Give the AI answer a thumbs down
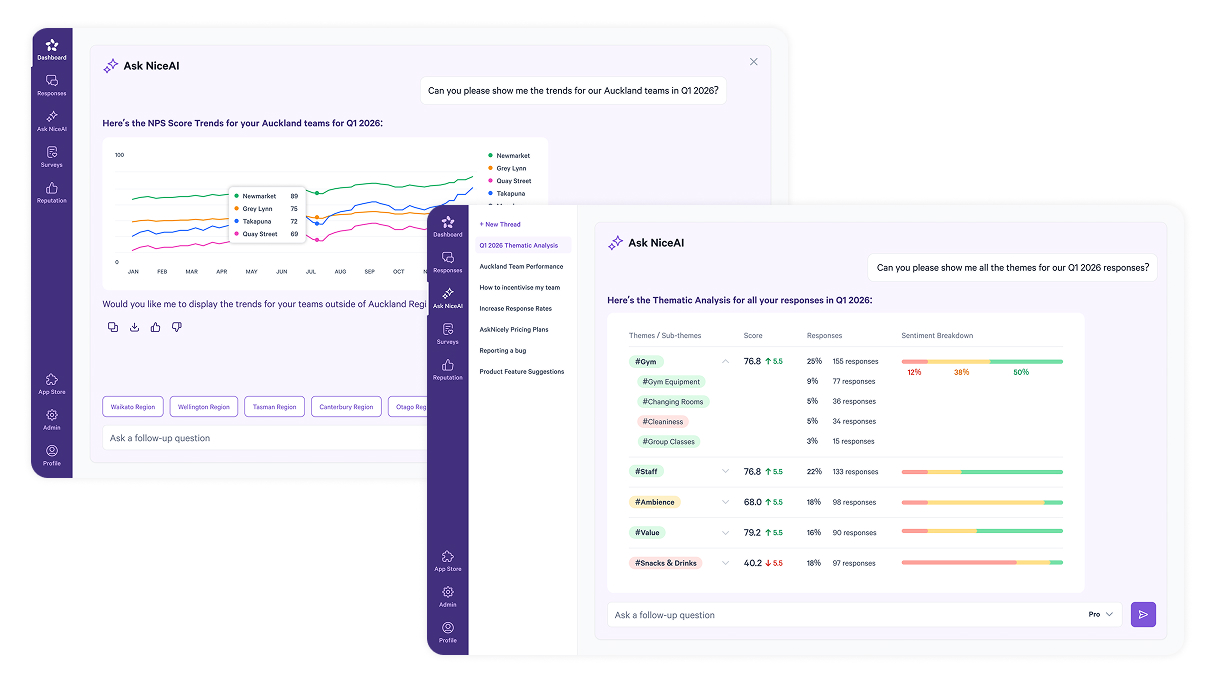Image resolution: width=1216 pixels, height=684 pixels. tap(177, 326)
